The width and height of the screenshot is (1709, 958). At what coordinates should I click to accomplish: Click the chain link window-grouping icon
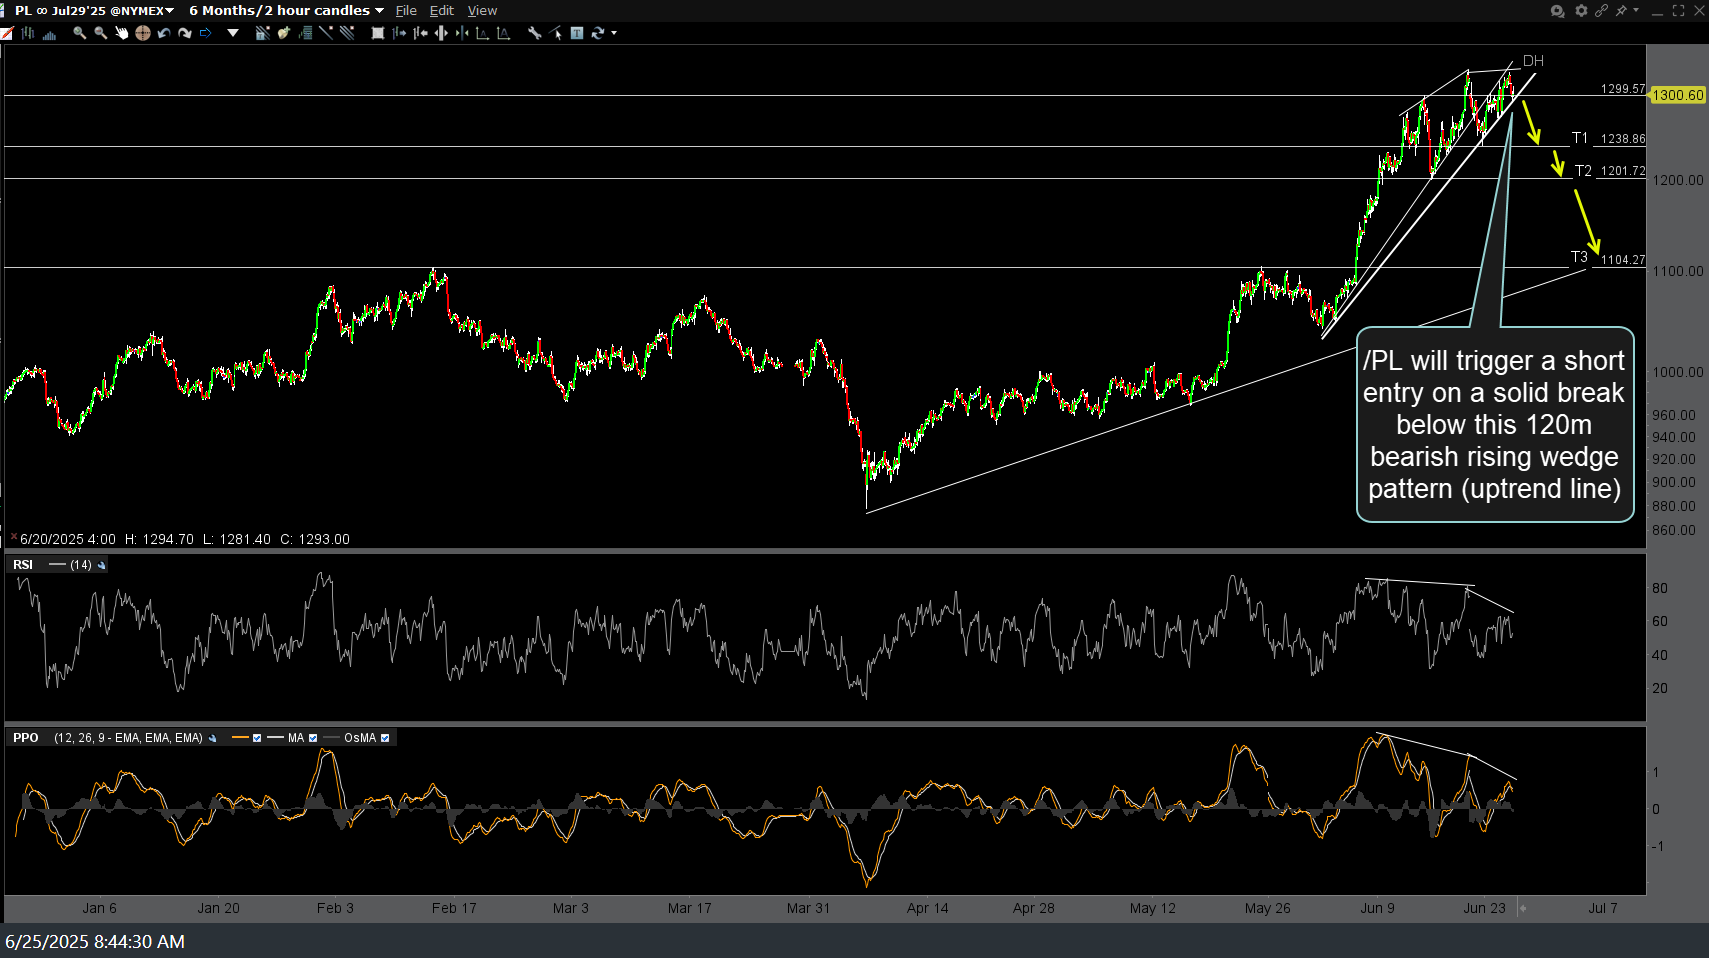coord(1601,10)
